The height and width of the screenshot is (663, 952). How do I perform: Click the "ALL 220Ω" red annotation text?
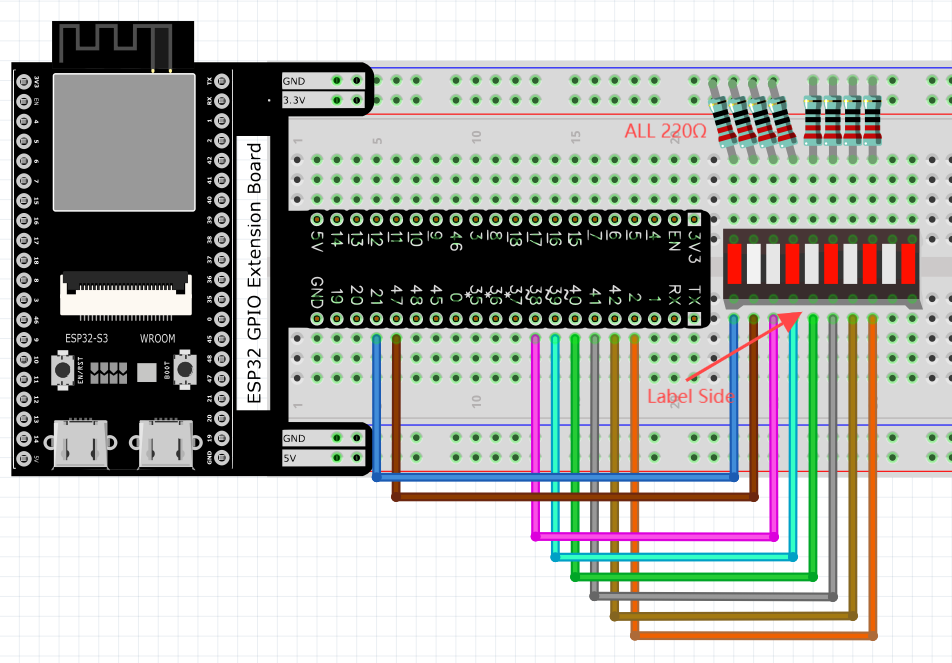click(665, 131)
